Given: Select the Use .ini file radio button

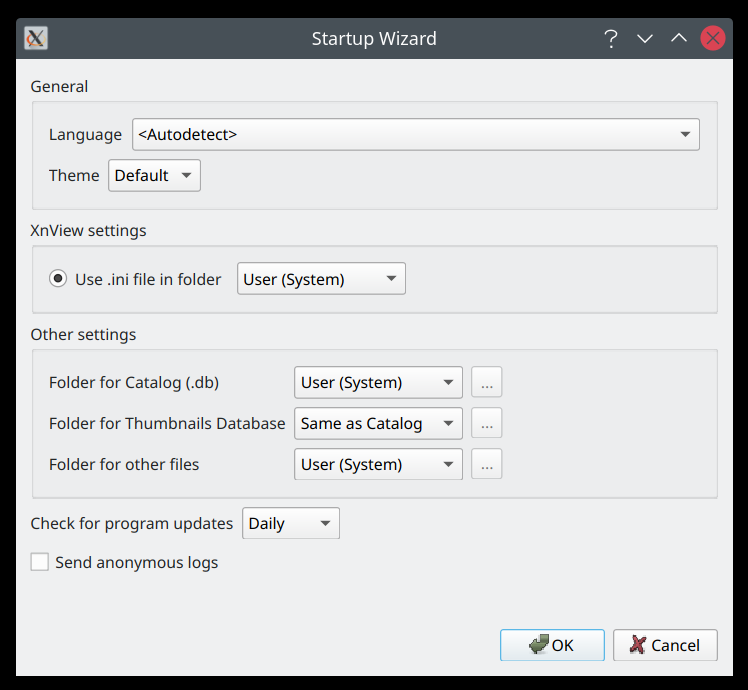Looking at the screenshot, I should [x=58, y=279].
